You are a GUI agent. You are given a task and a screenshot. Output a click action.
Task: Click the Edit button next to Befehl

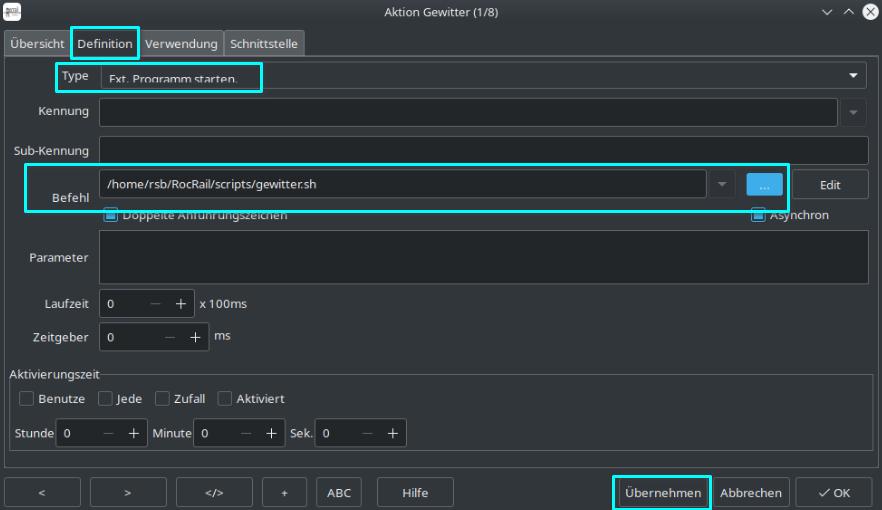click(830, 185)
